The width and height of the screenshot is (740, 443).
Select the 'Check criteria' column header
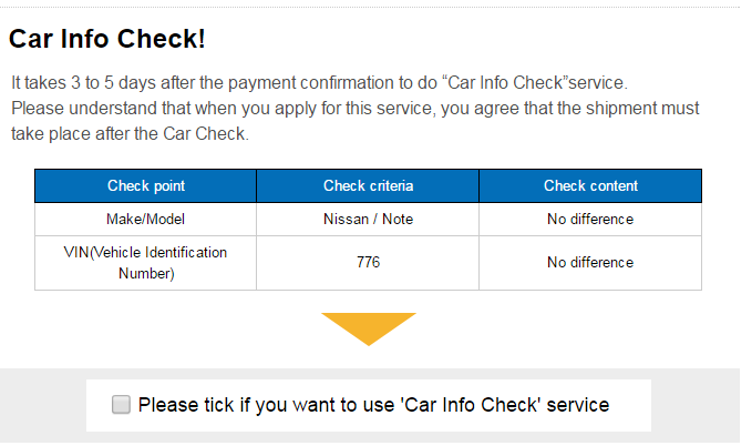[368, 186]
